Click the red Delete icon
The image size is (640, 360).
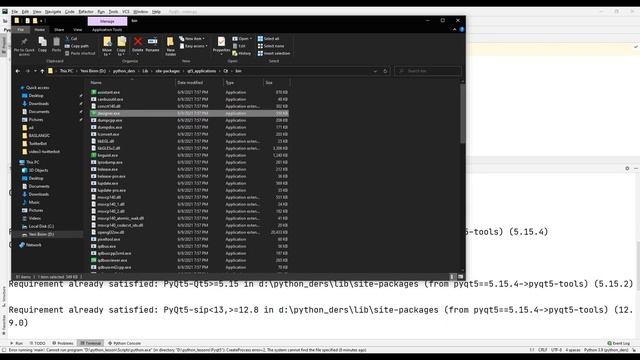tap(138, 41)
